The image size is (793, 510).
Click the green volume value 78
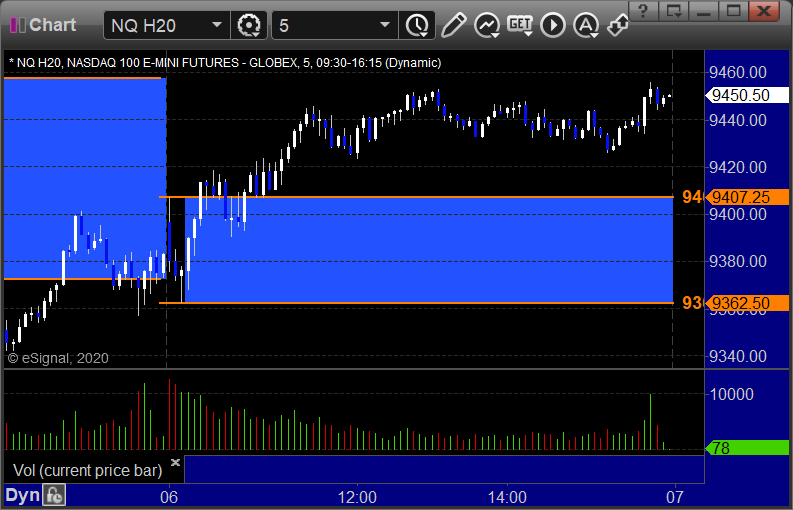coord(747,448)
